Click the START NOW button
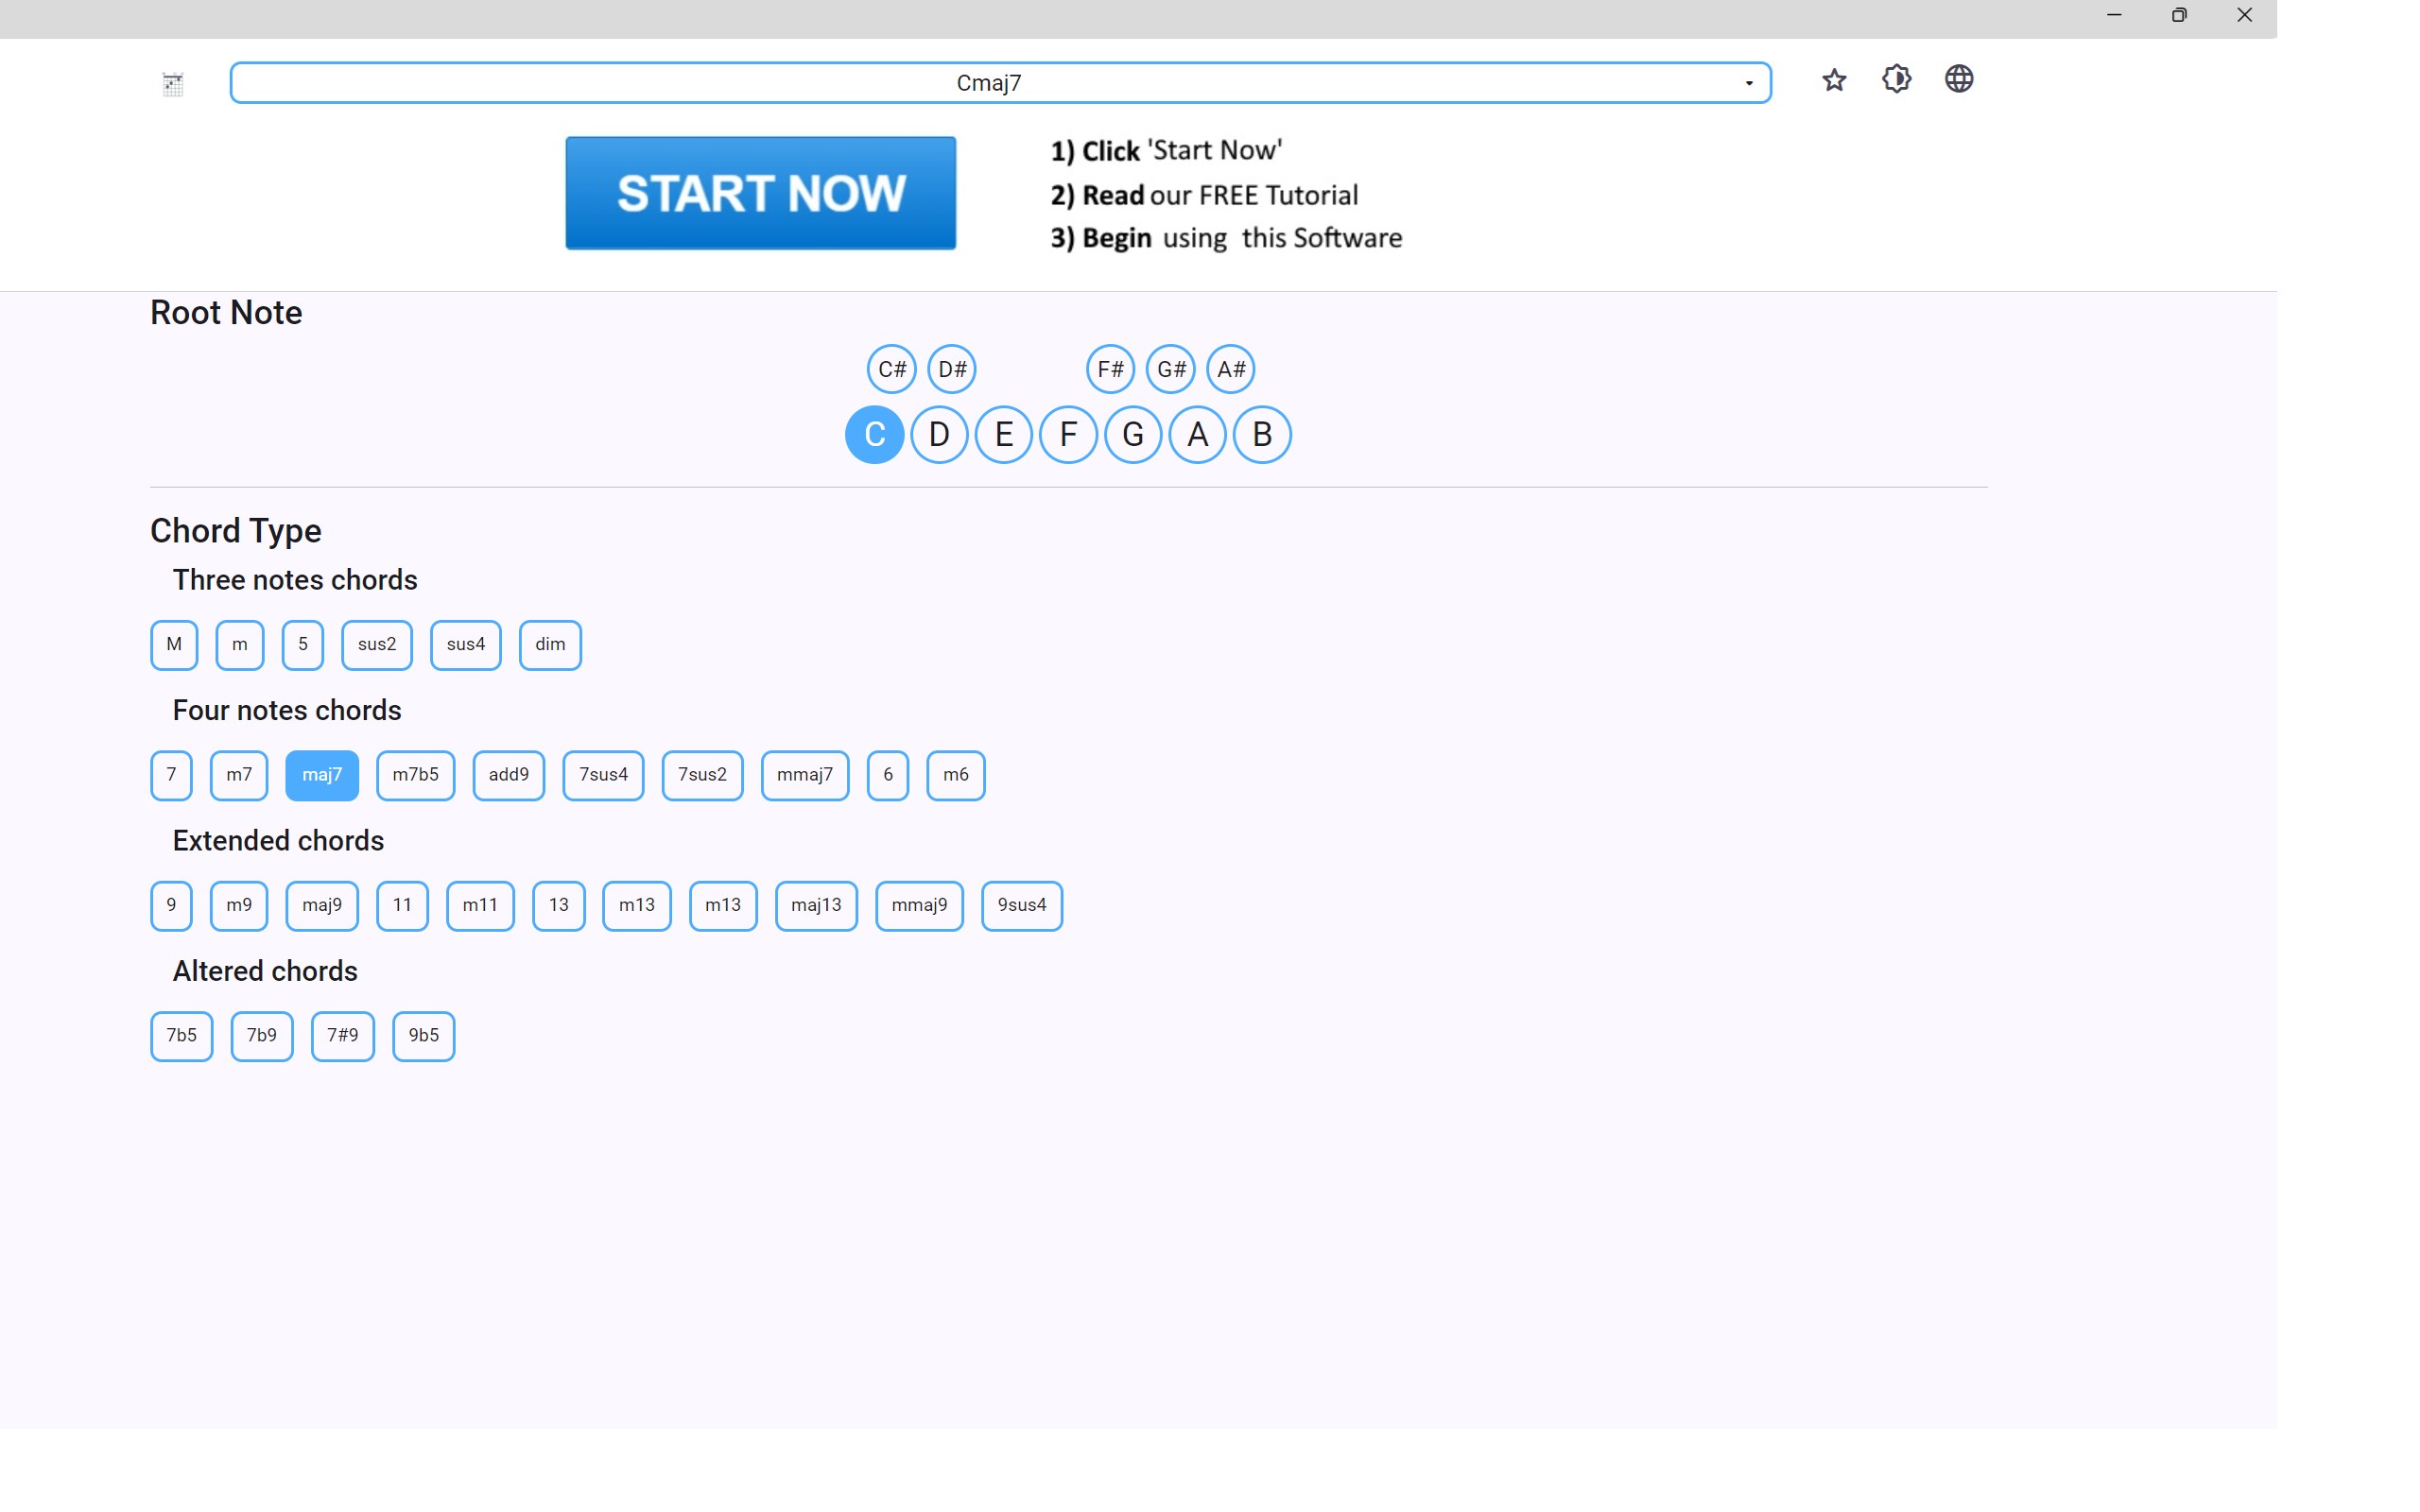This screenshot has width=2420, height=1512. pyautogui.click(x=760, y=193)
